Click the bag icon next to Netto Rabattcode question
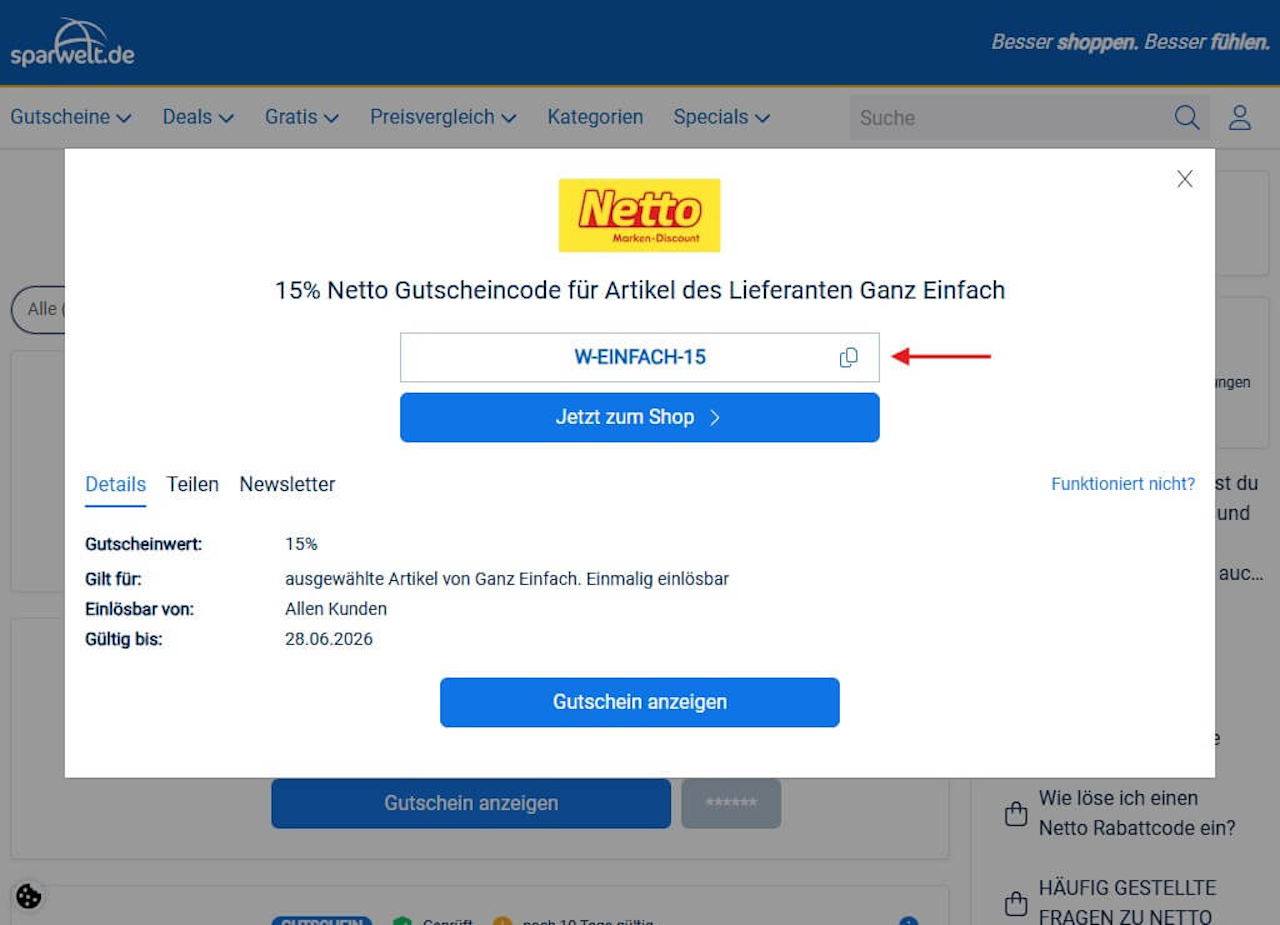This screenshot has height=925, width=1280. pos(1015,813)
